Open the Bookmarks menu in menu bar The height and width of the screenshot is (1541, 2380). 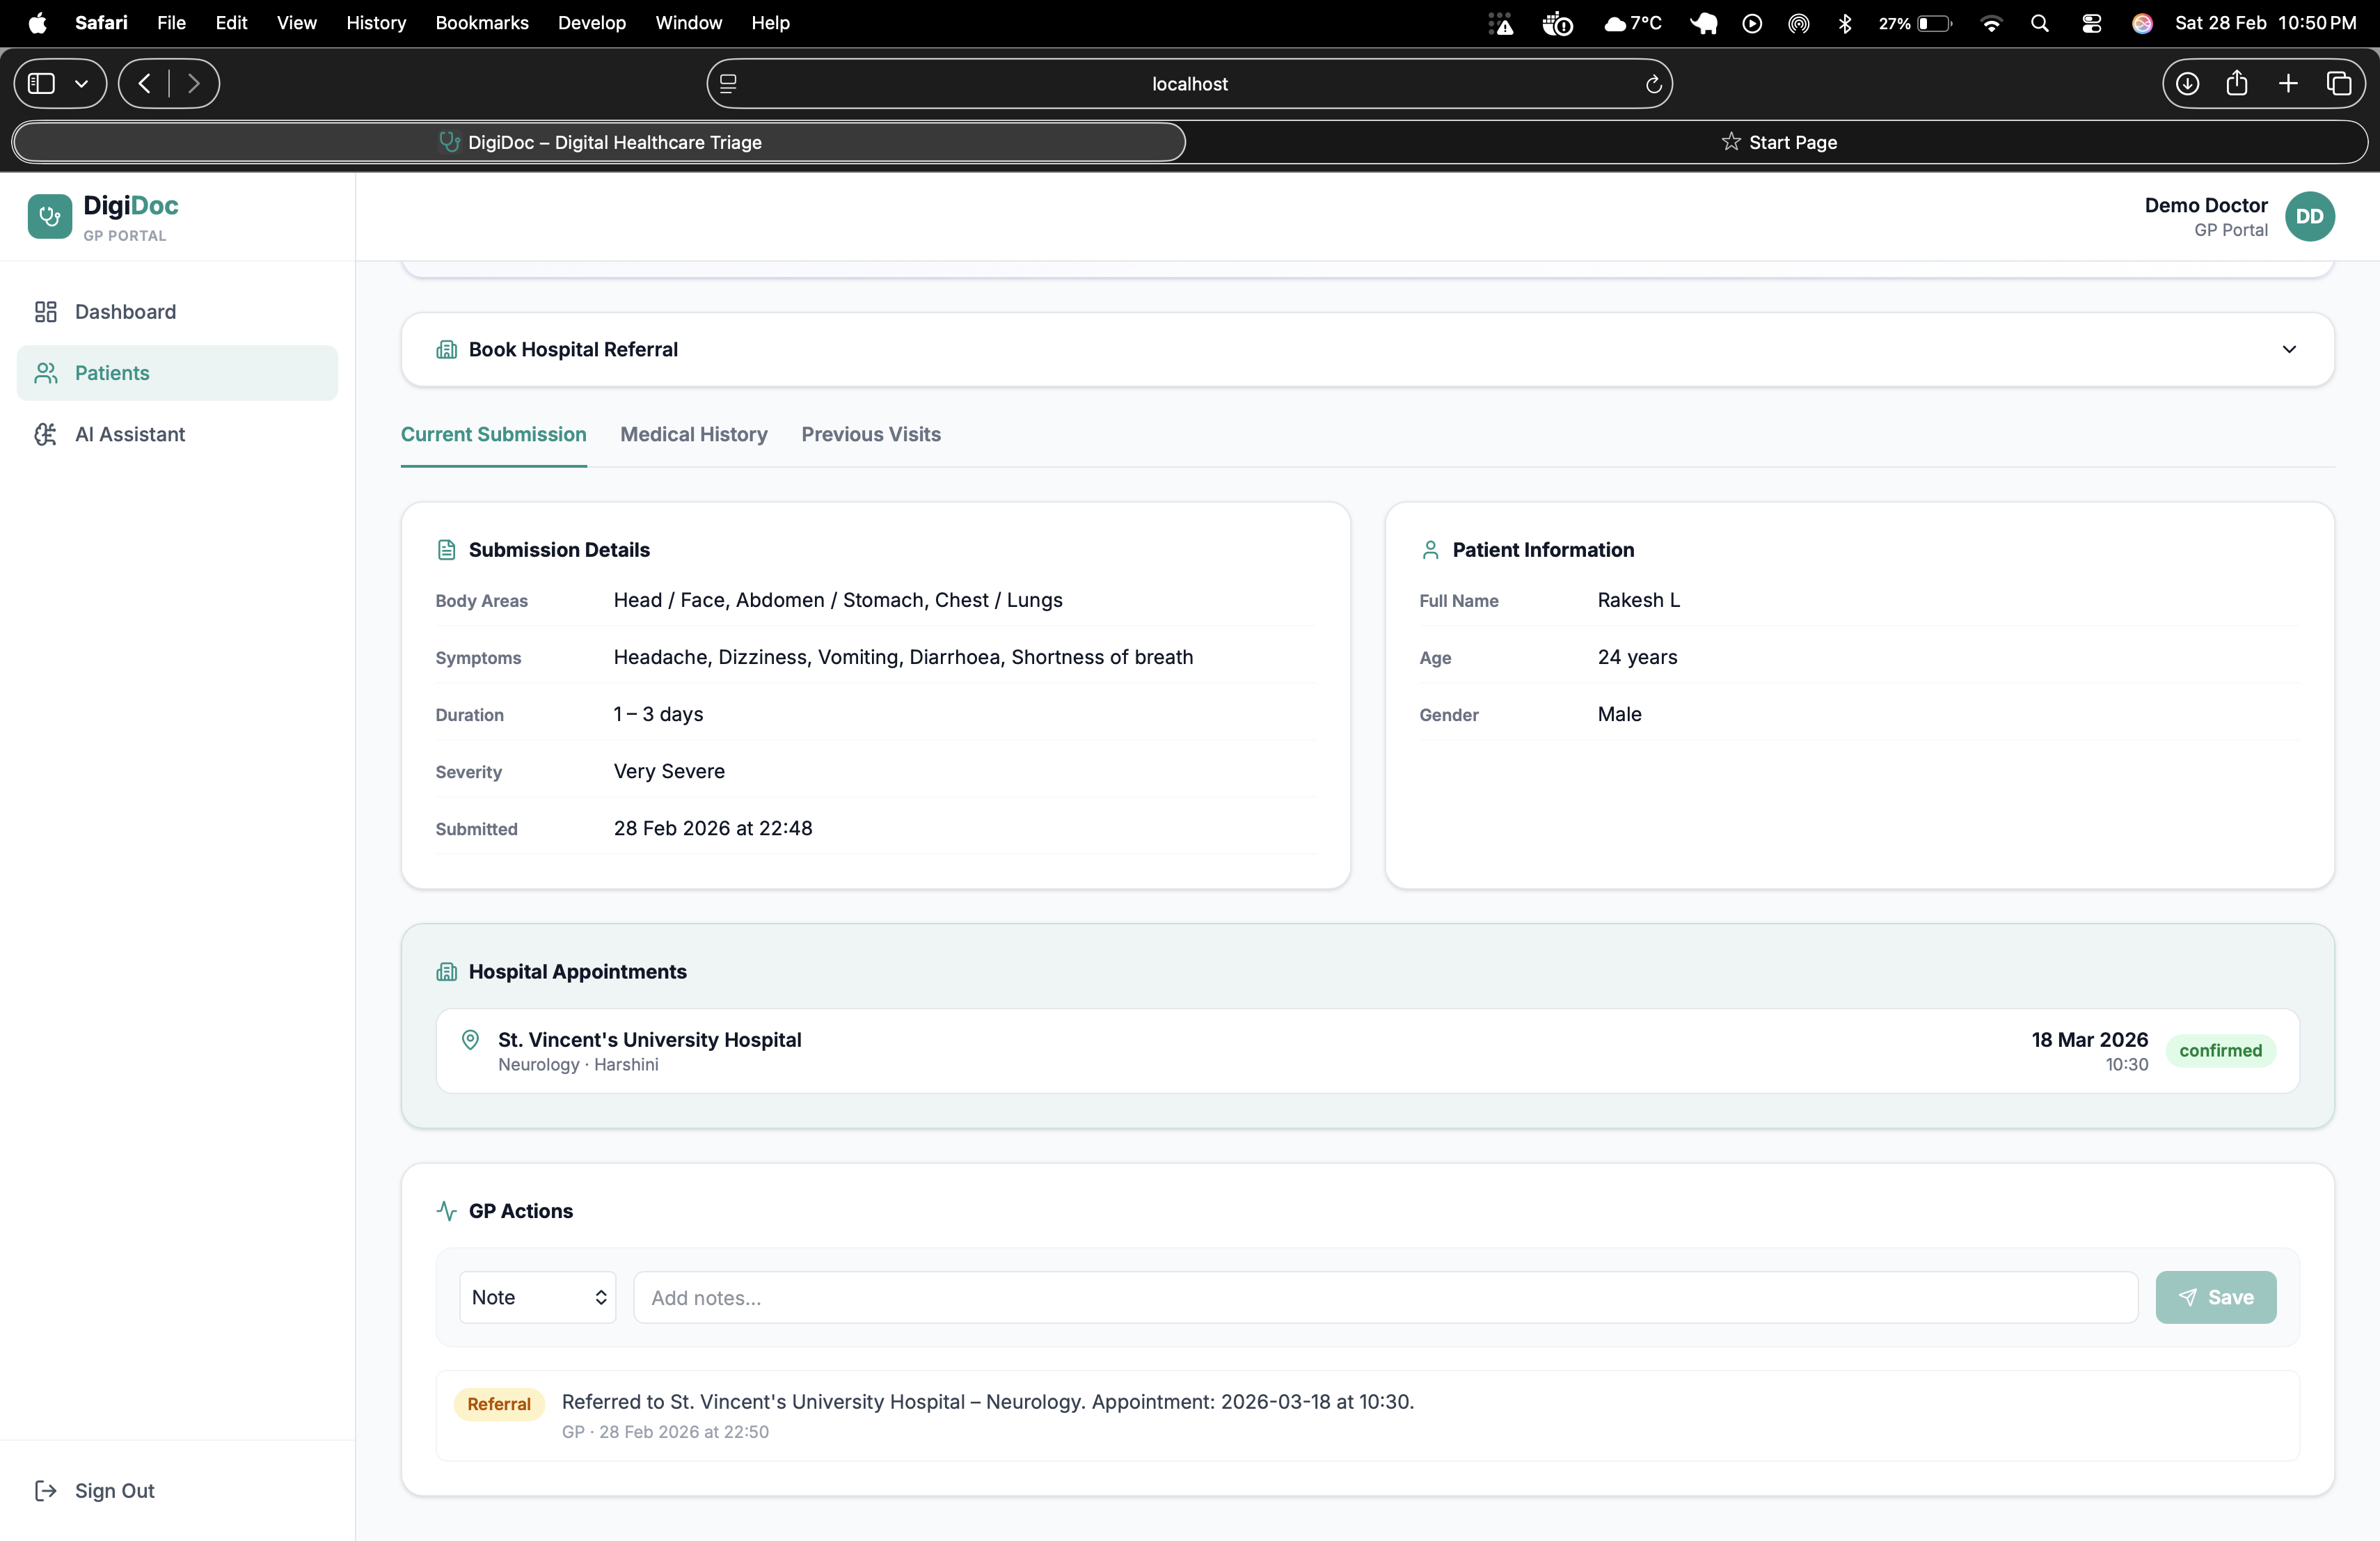coord(481,22)
